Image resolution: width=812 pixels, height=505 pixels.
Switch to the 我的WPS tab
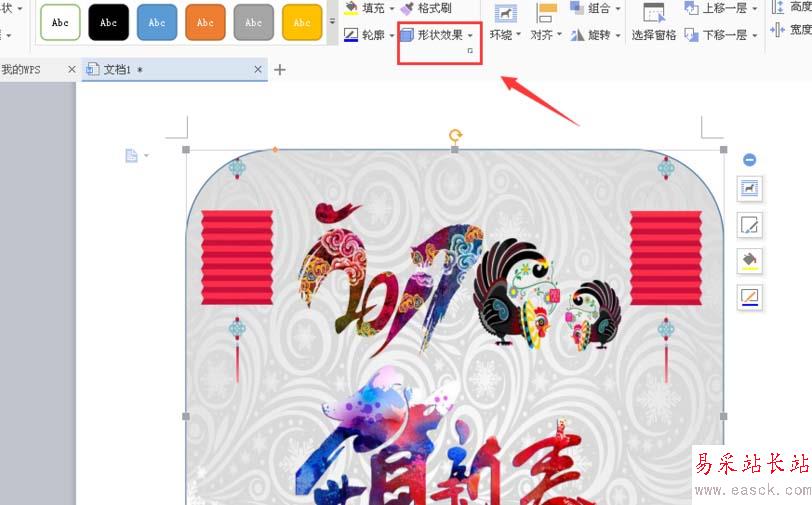pos(21,69)
